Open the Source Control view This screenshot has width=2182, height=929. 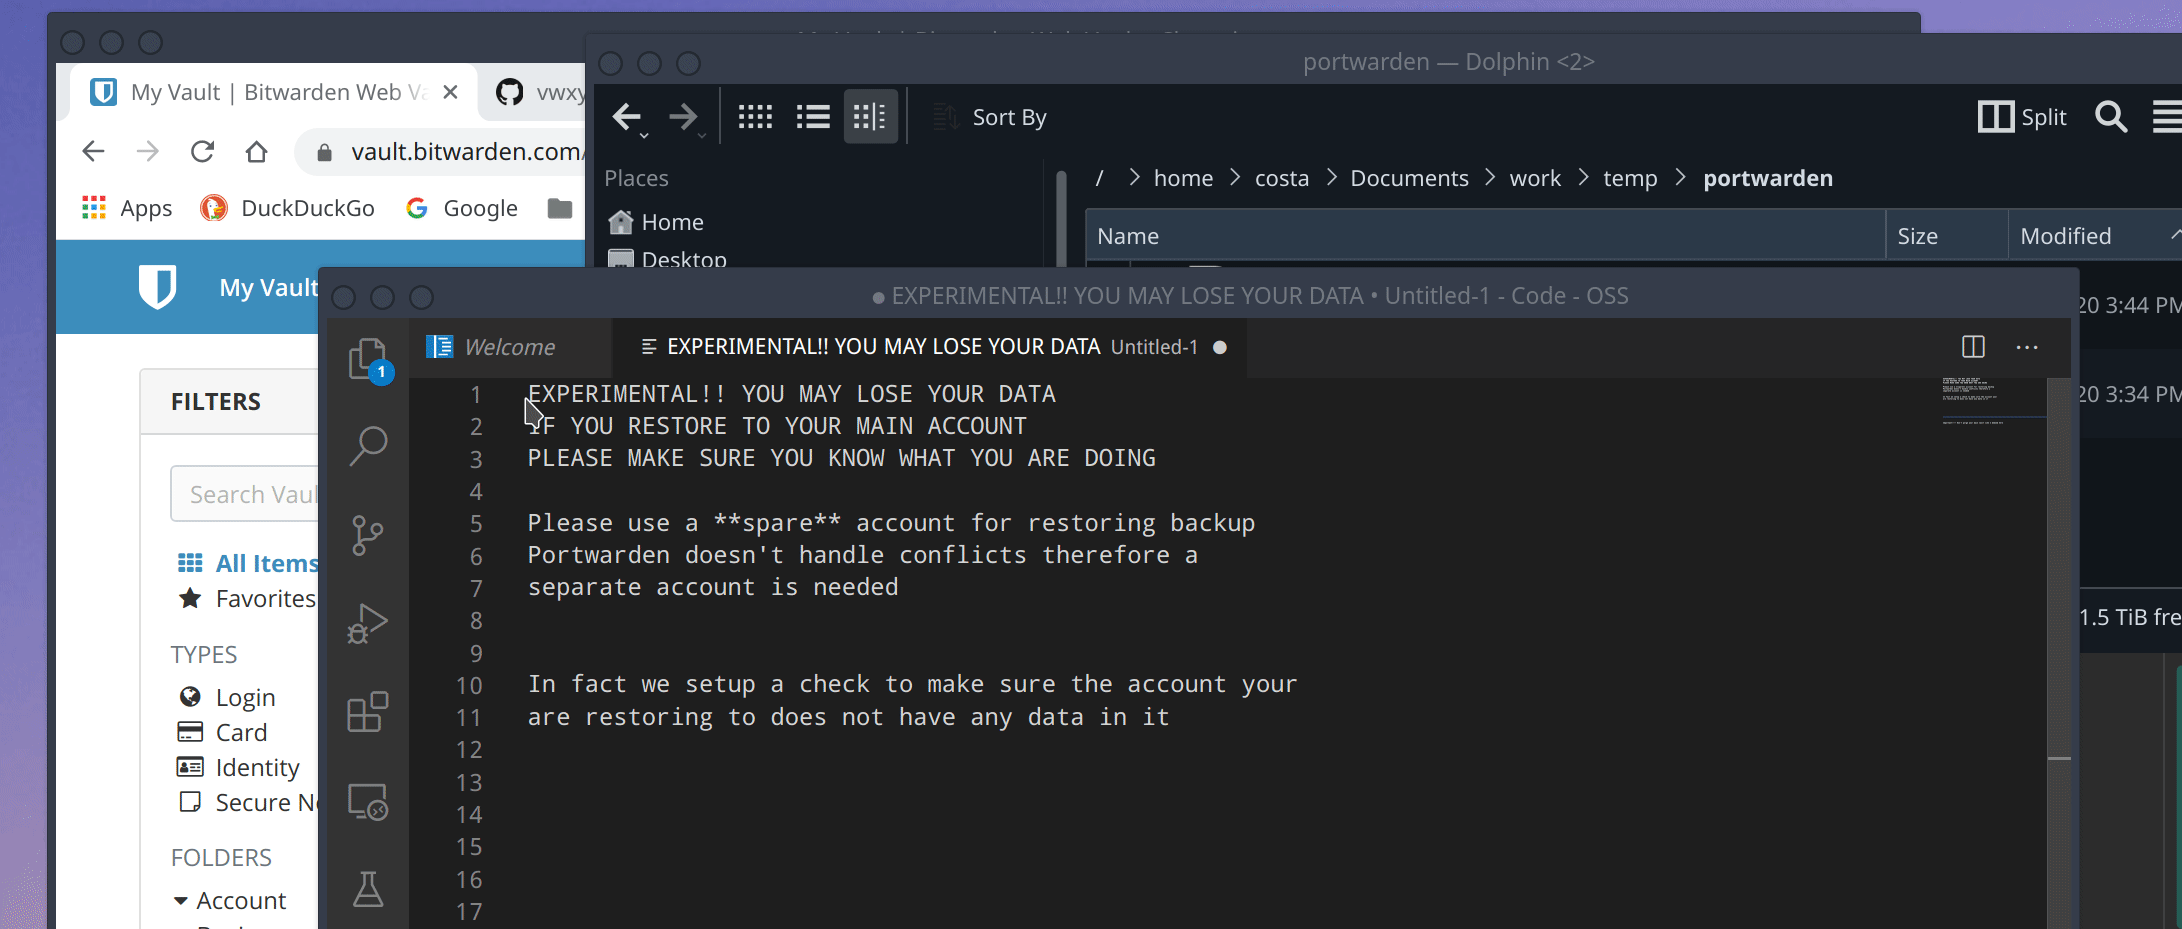pos(368,535)
